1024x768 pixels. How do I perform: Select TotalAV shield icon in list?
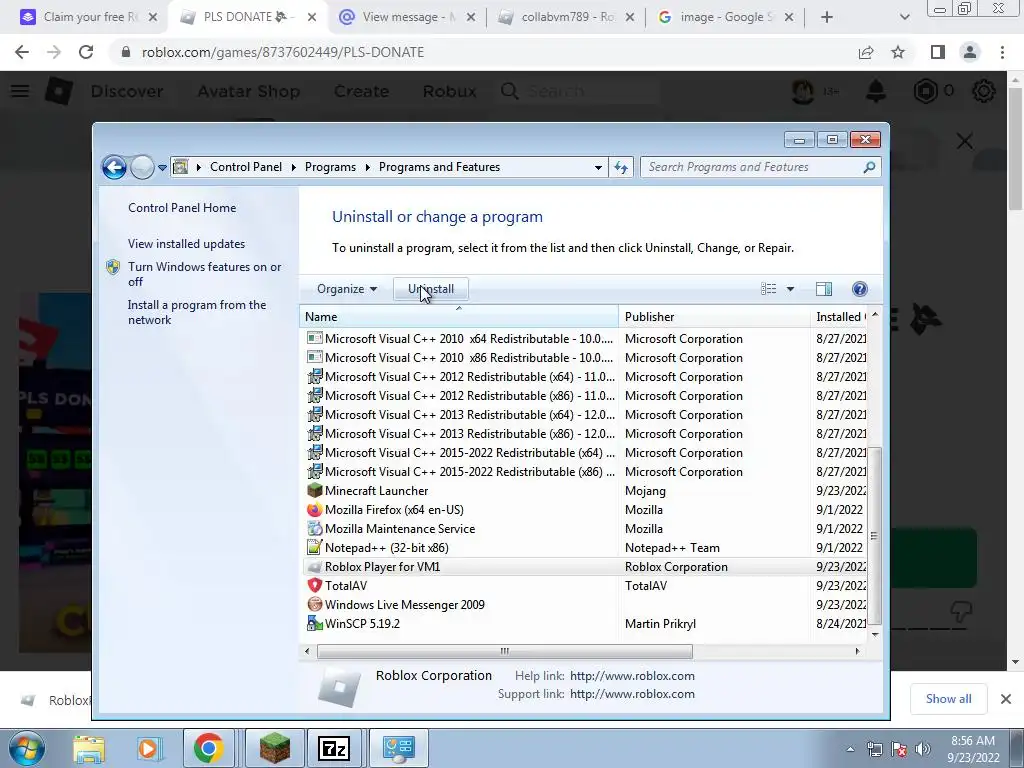click(315, 586)
